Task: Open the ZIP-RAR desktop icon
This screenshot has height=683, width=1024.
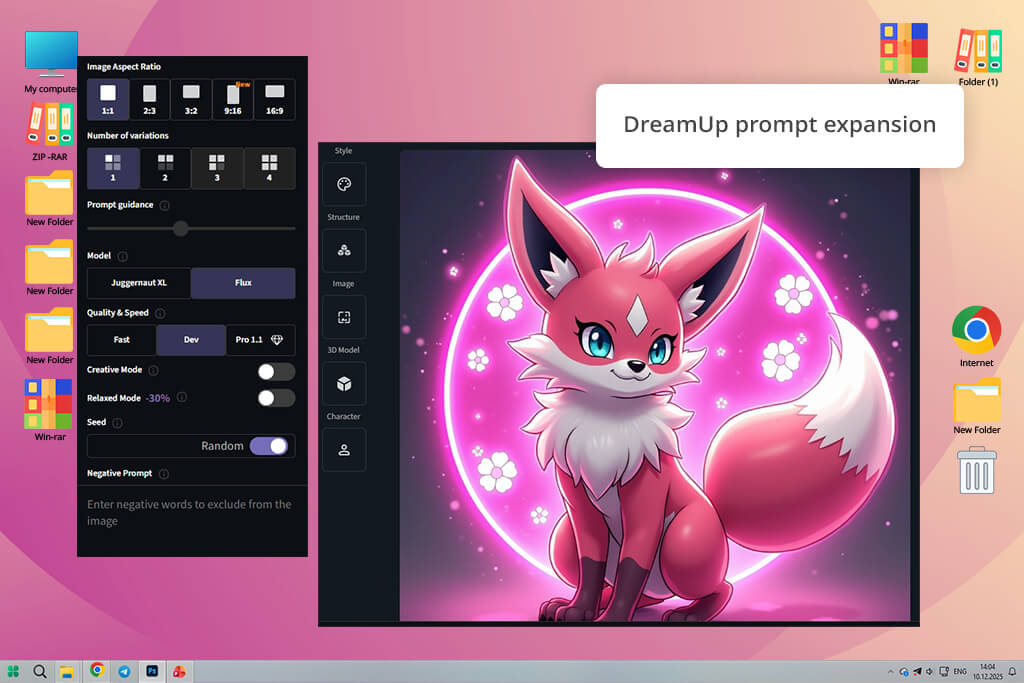Action: 50,133
